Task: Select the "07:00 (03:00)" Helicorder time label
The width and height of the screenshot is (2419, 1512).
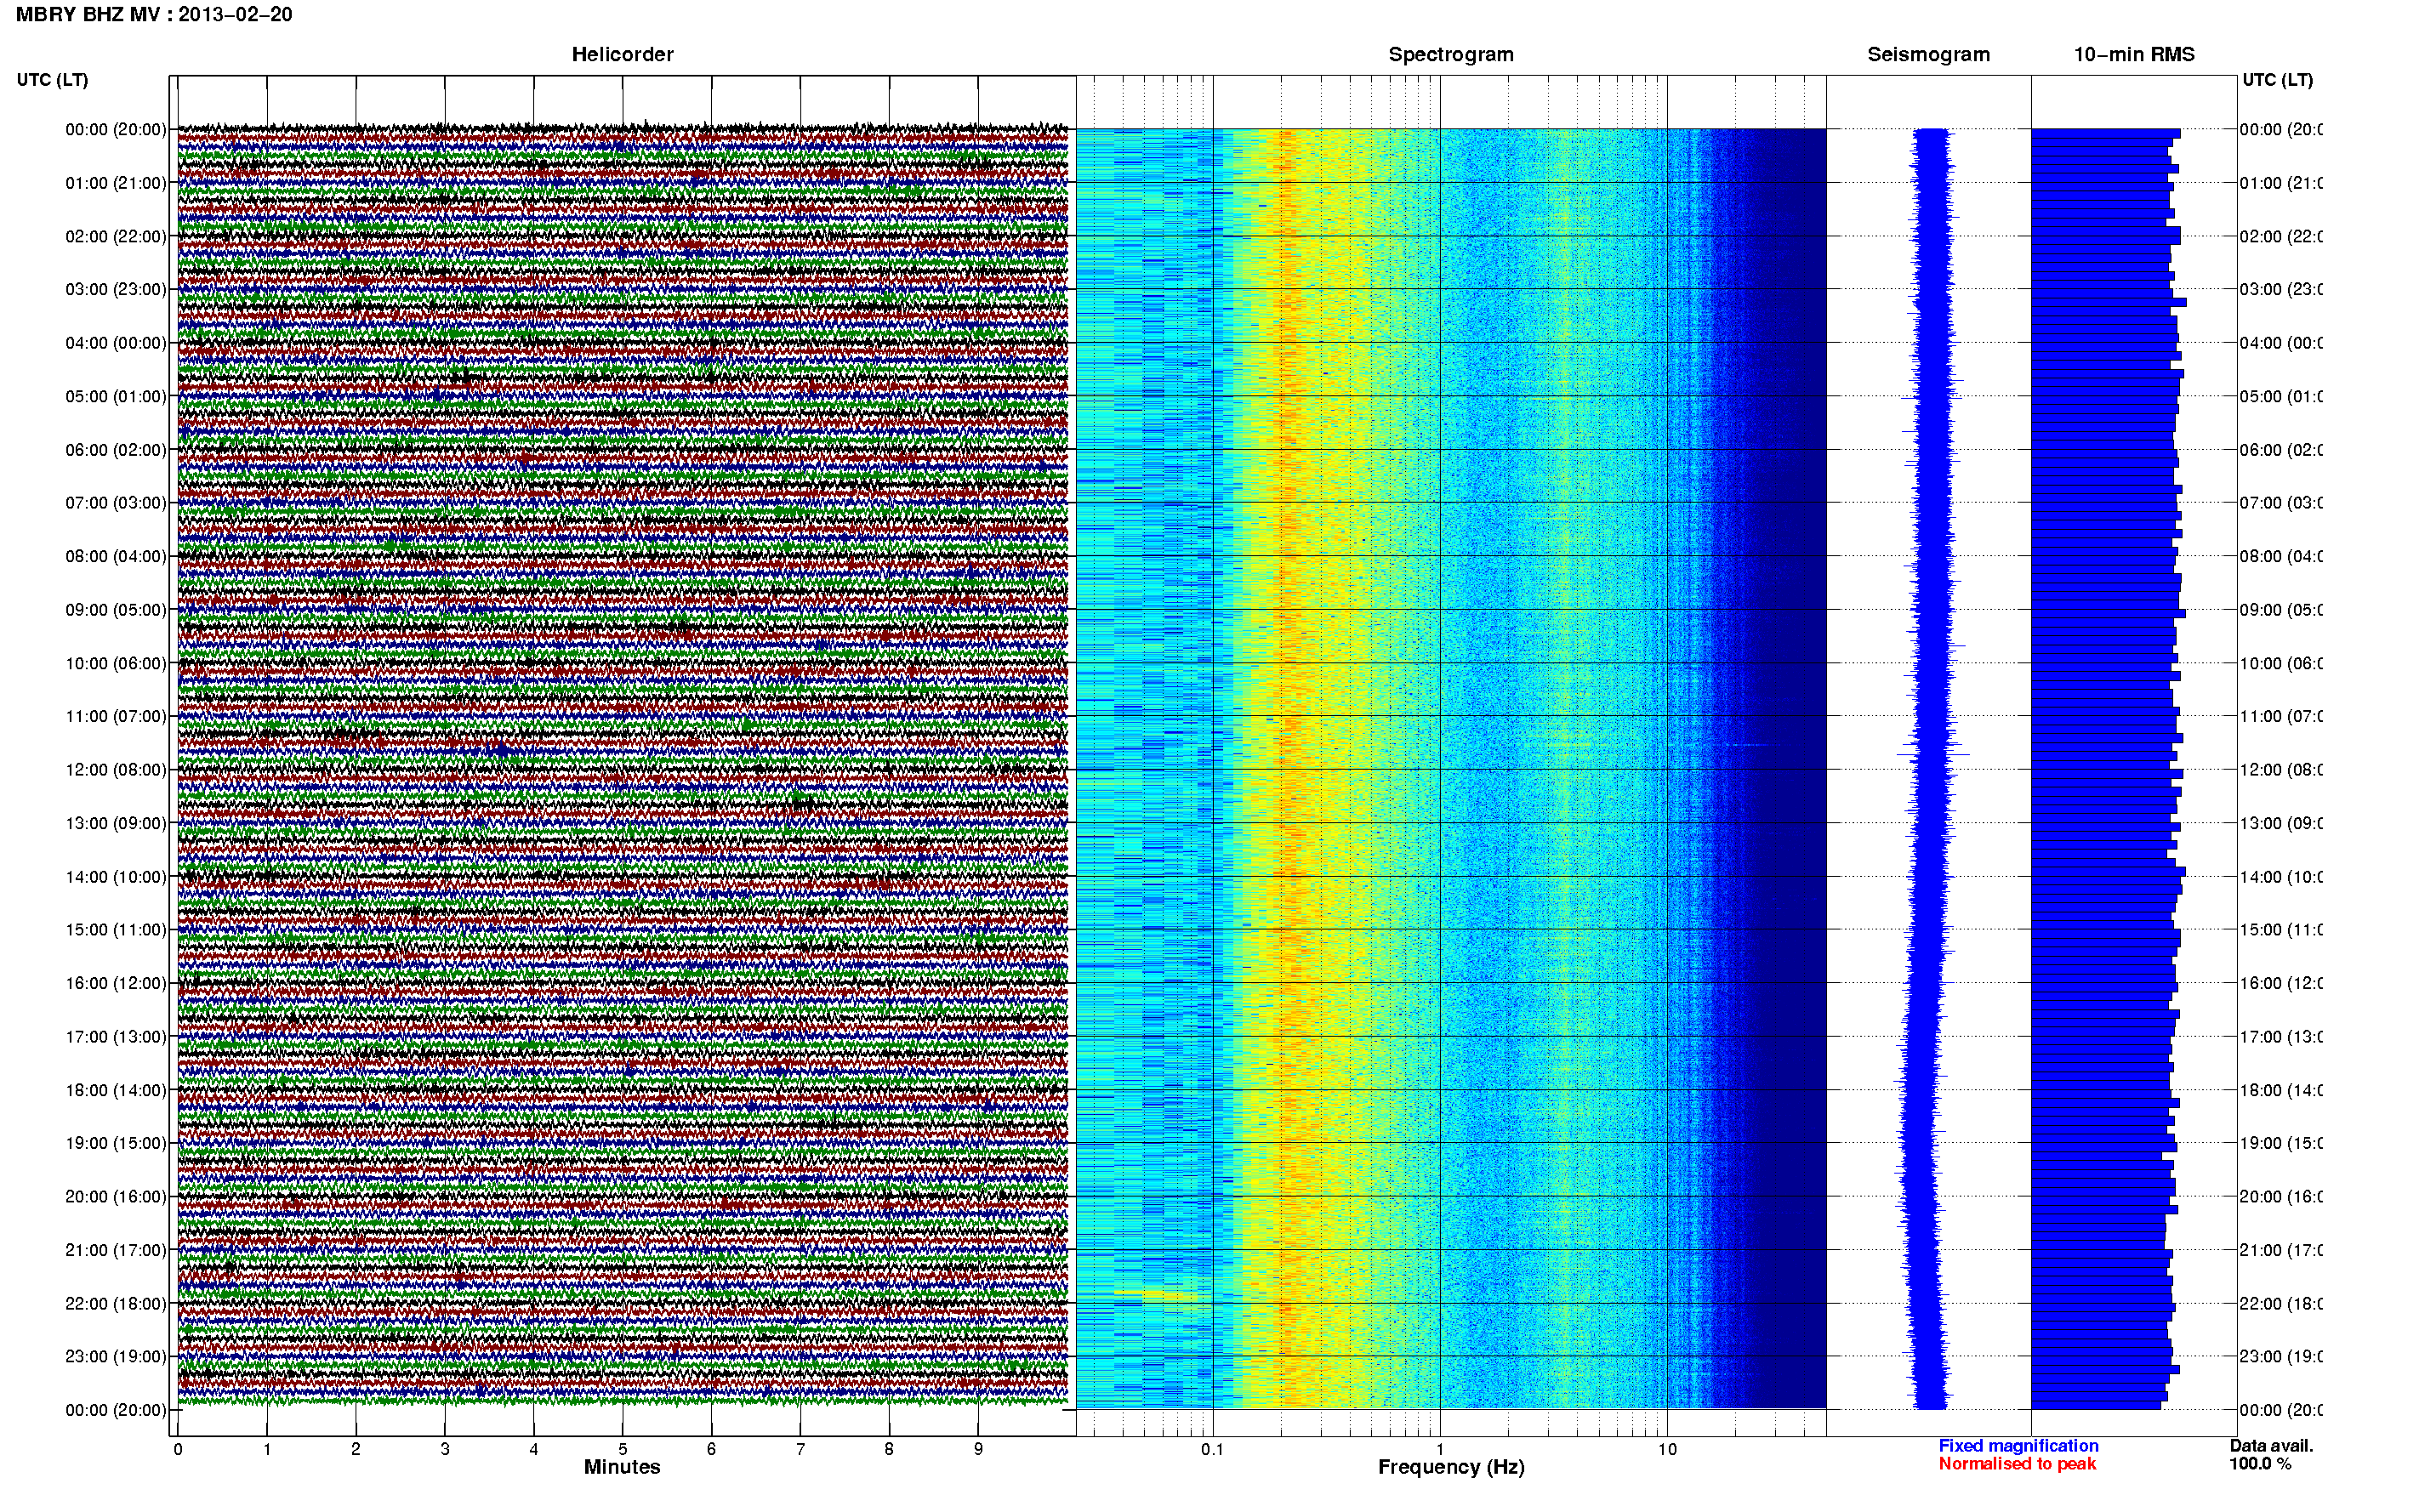Action: pos(116,503)
